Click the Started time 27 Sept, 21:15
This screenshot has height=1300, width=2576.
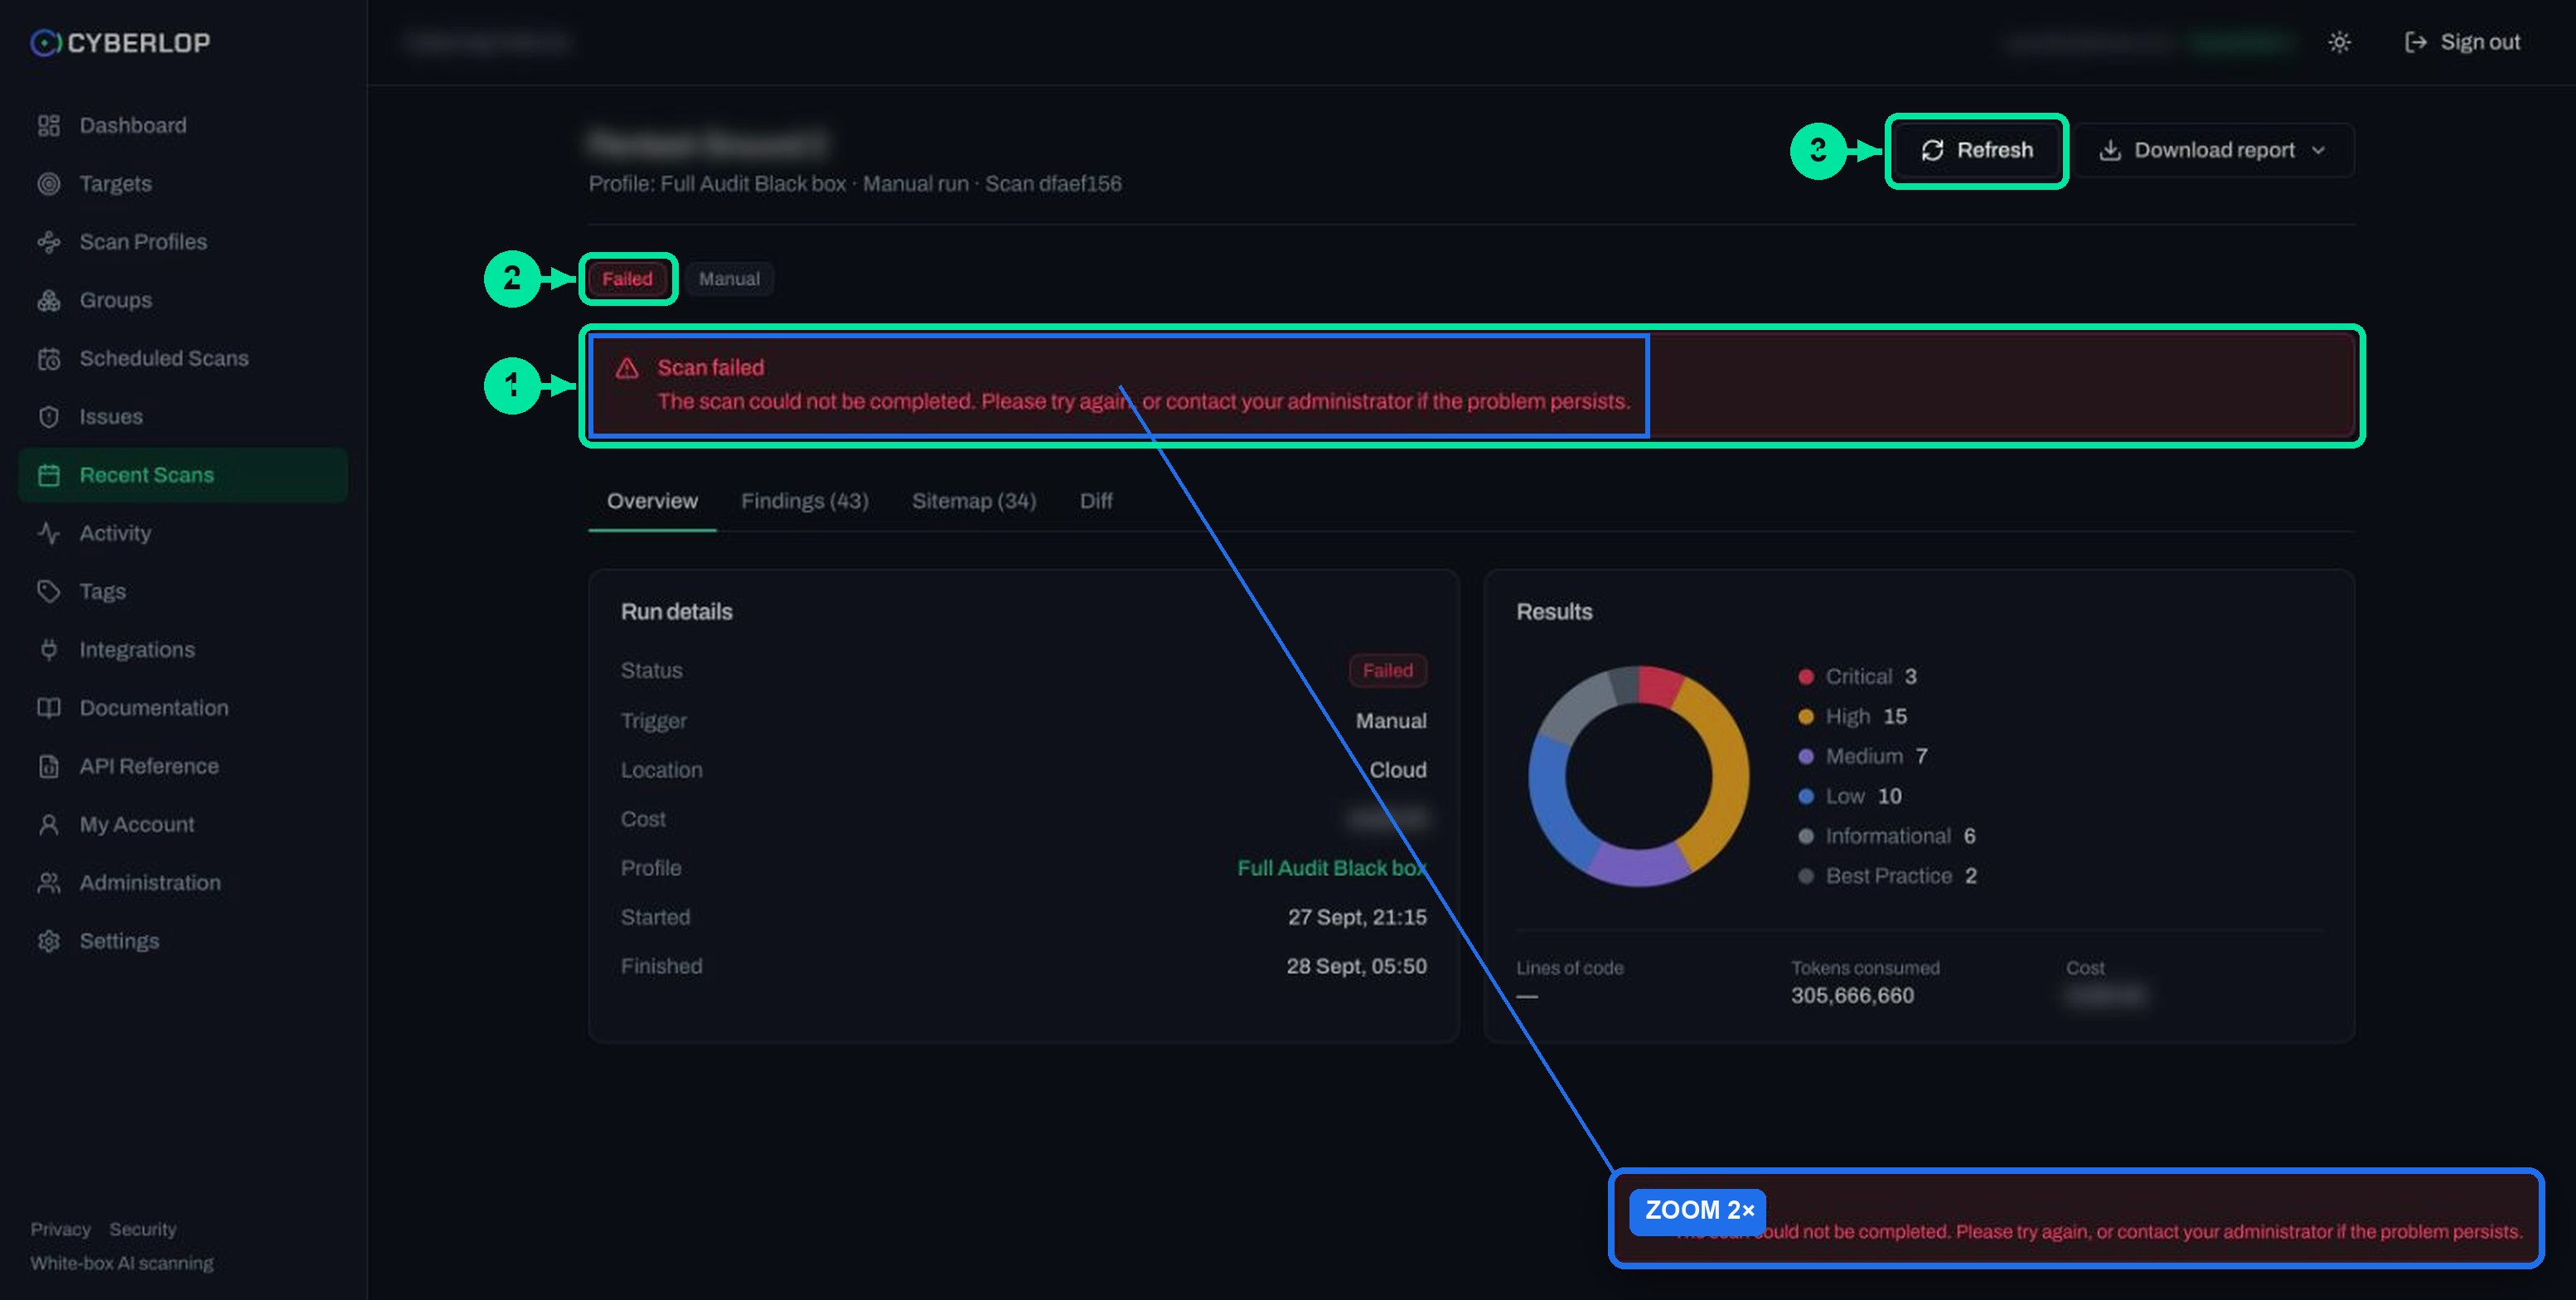point(1357,917)
